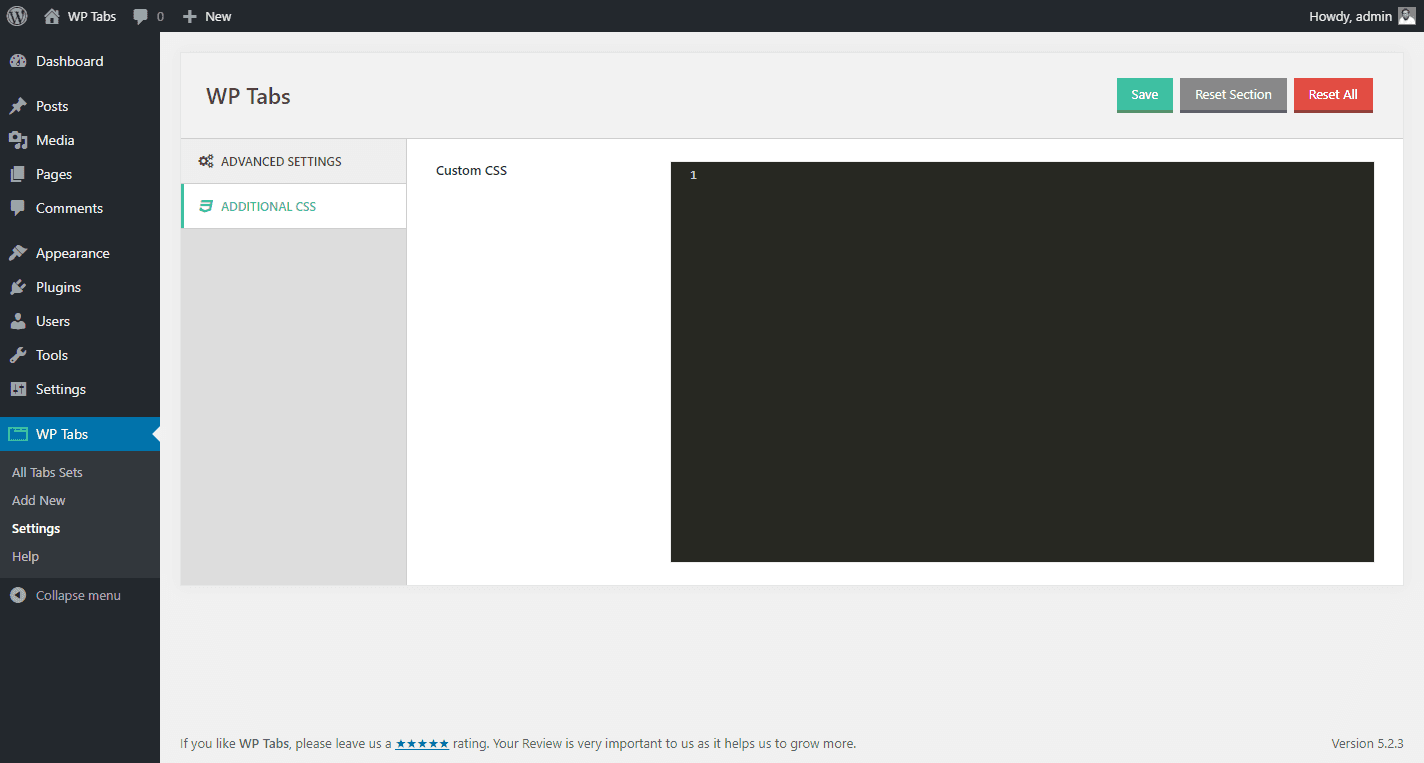Image resolution: width=1424 pixels, height=763 pixels.
Task: Open the Appearance menu
Action: tap(80, 253)
